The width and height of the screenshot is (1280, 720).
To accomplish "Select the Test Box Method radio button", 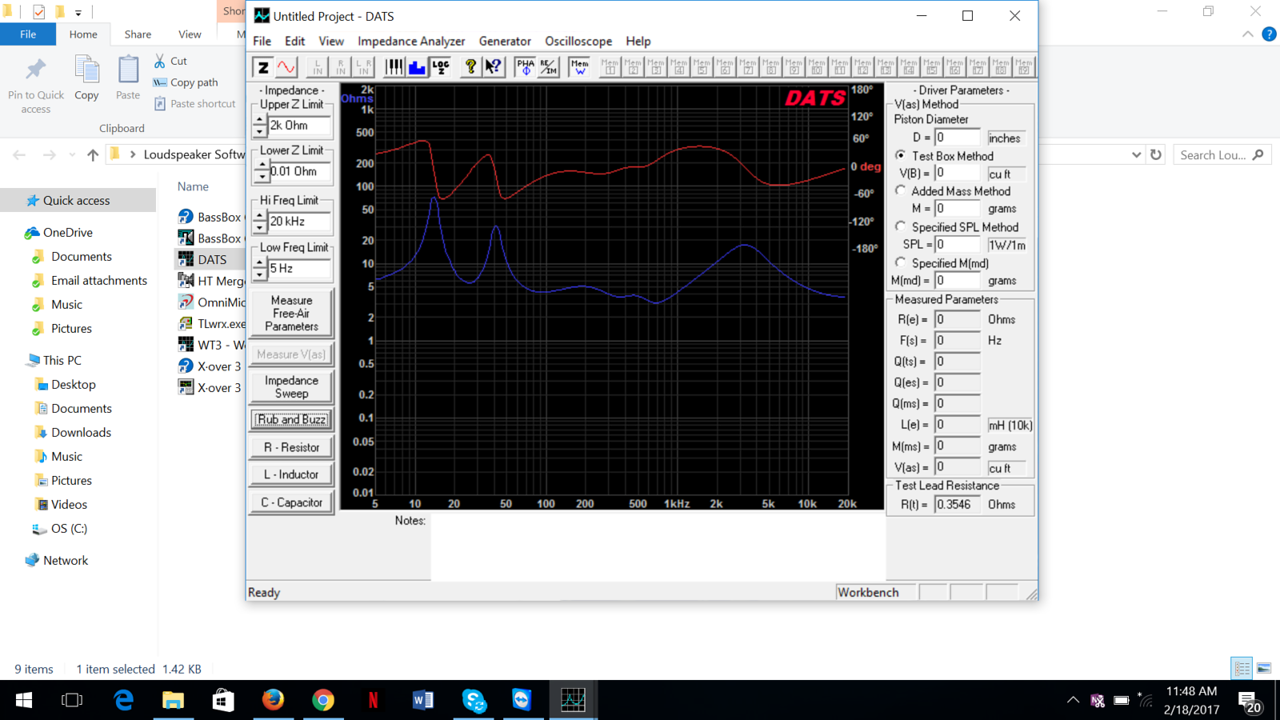I will click(901, 156).
